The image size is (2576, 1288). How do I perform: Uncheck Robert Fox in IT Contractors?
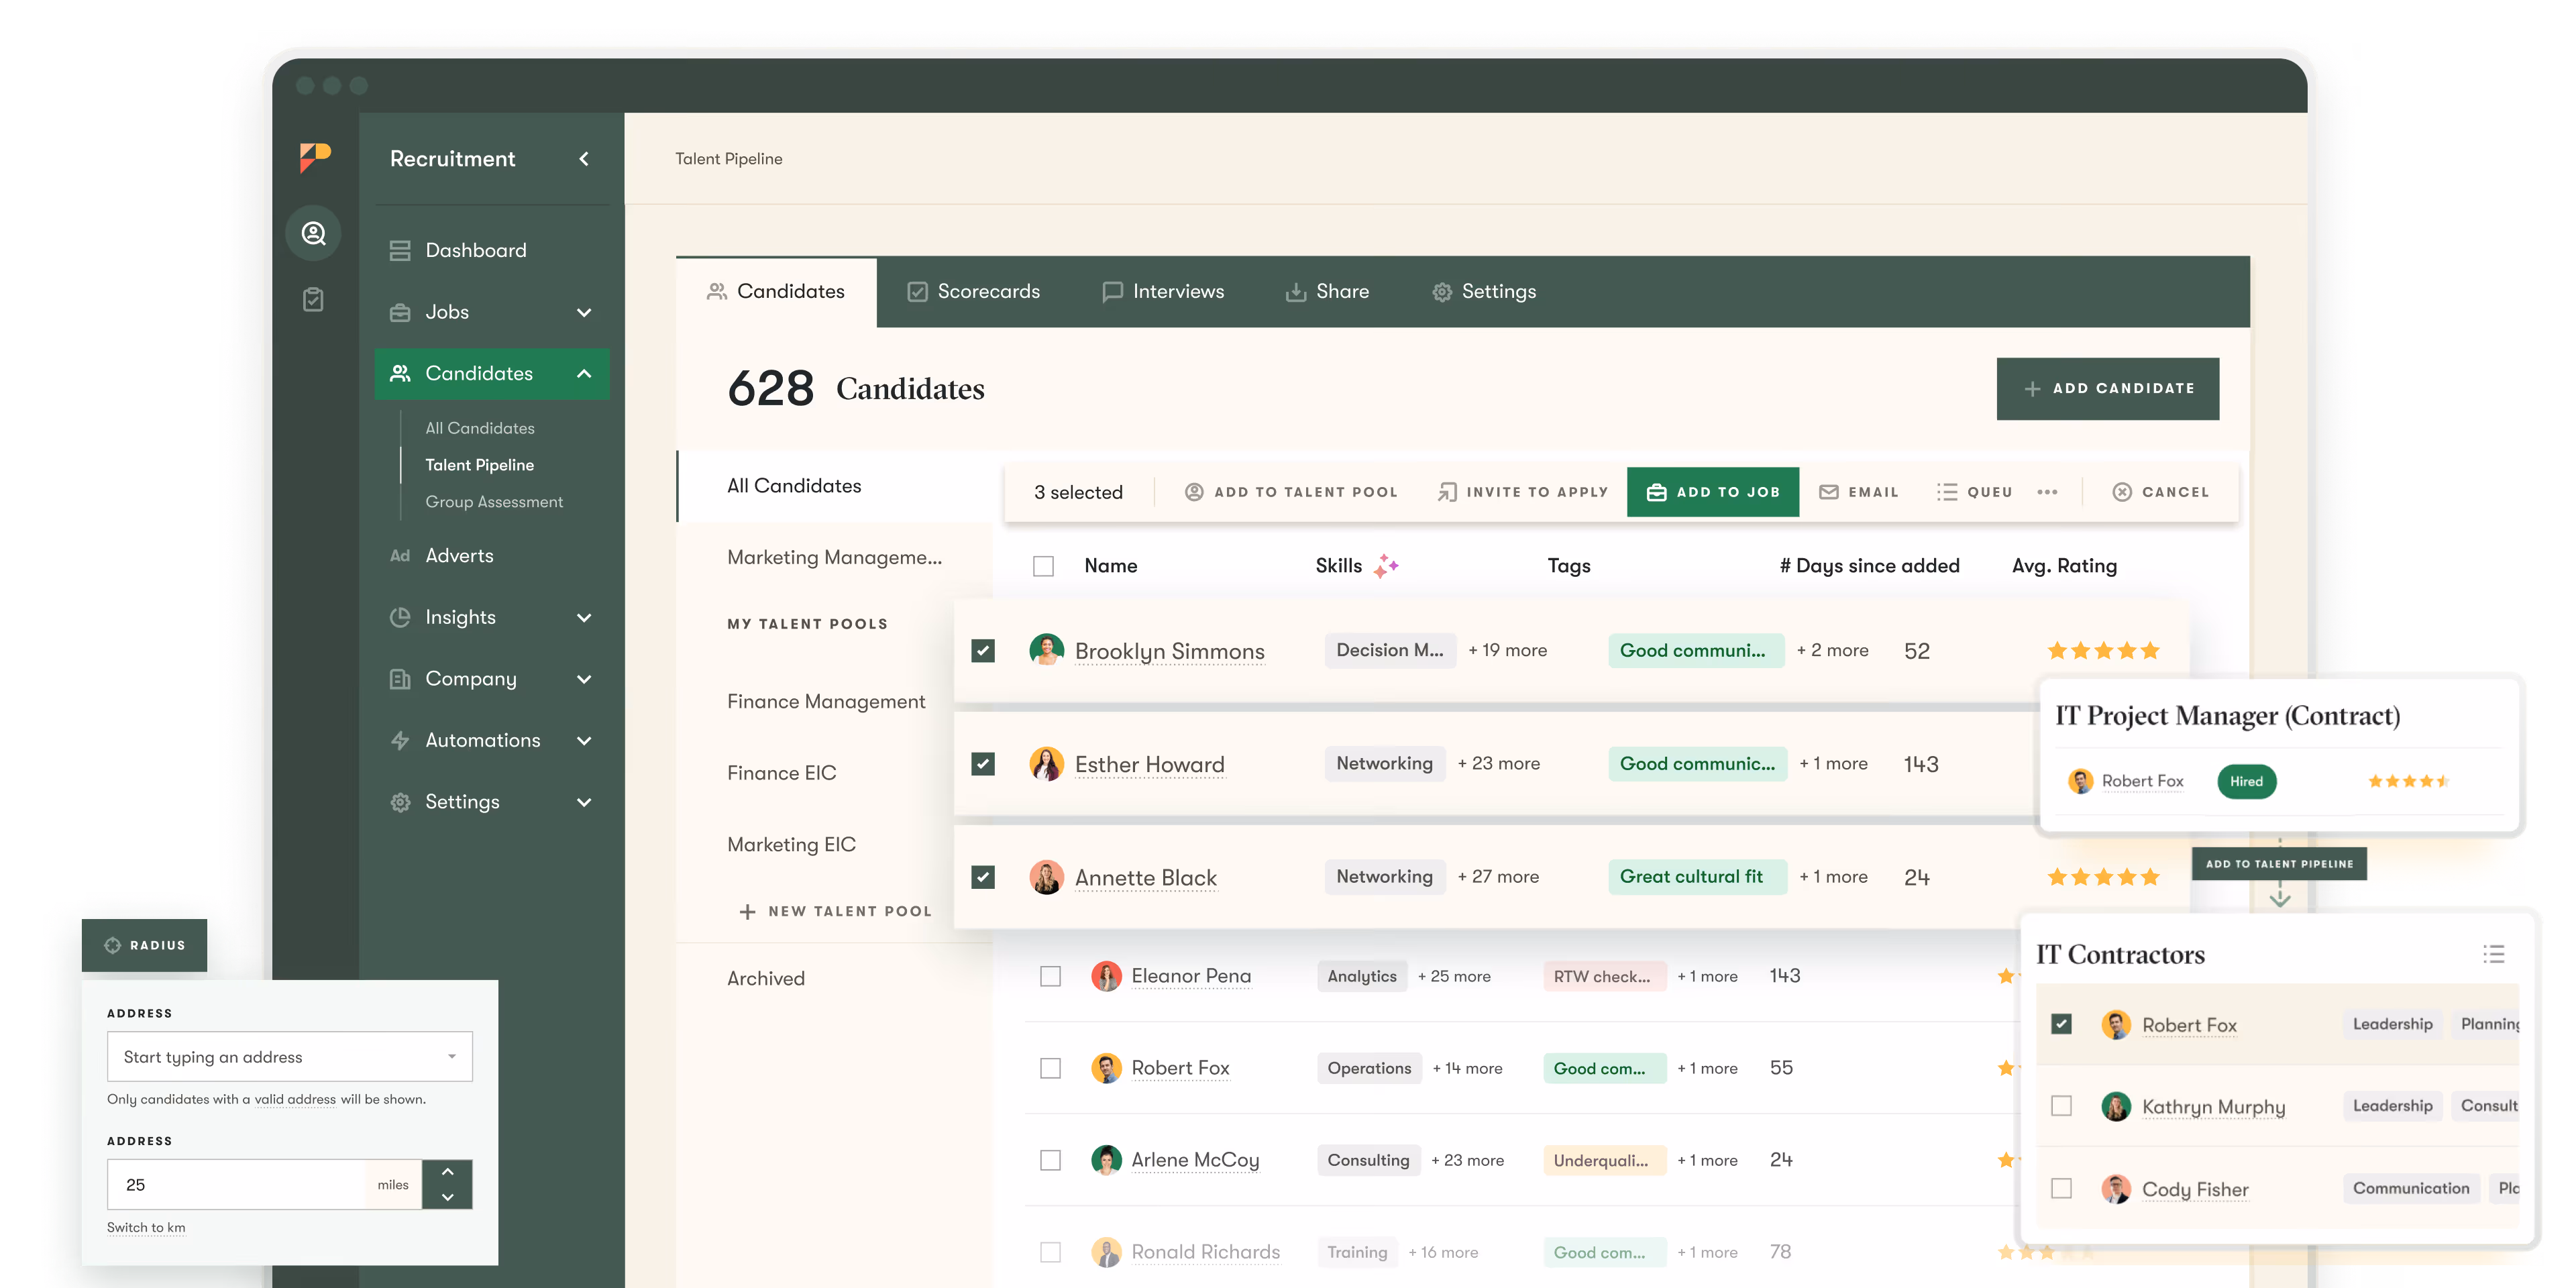tap(2061, 1024)
